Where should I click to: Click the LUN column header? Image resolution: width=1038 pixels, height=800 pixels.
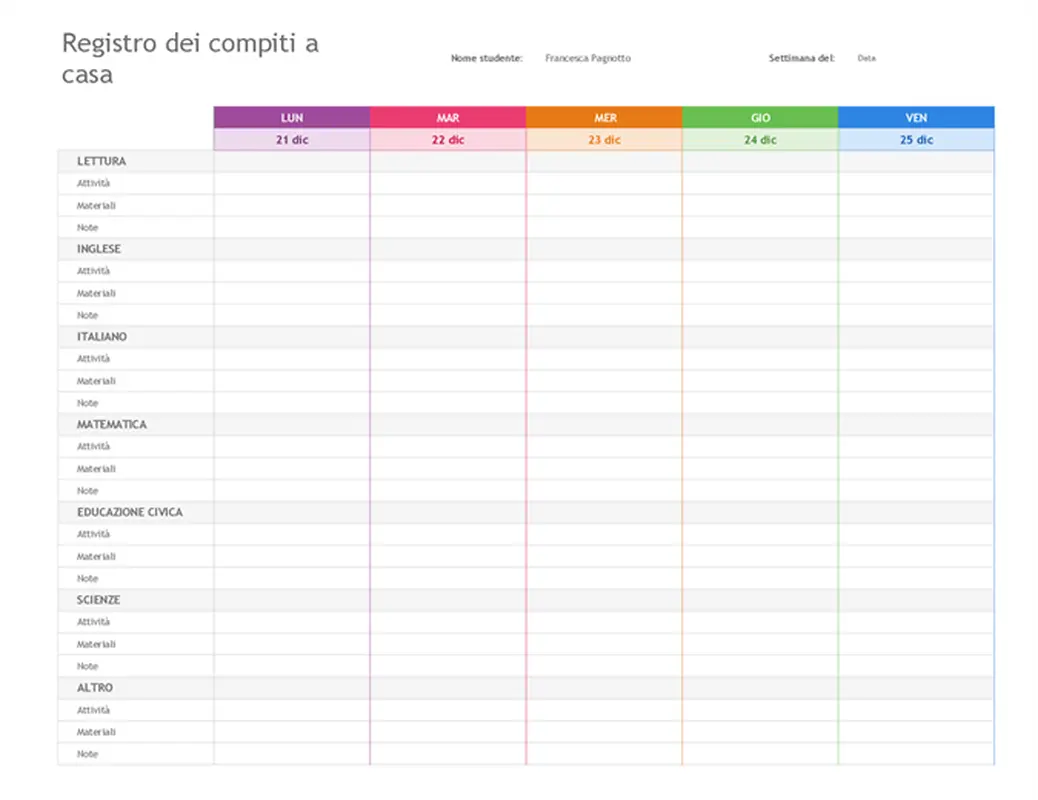coord(291,117)
